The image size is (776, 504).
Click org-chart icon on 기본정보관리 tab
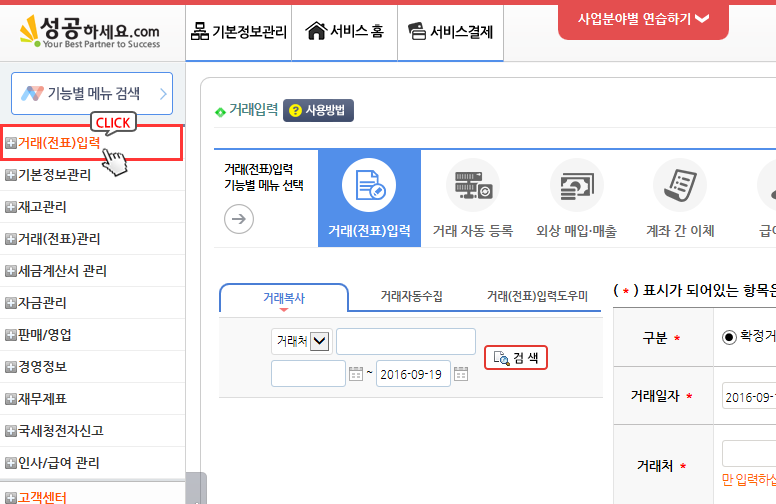(x=200, y=31)
